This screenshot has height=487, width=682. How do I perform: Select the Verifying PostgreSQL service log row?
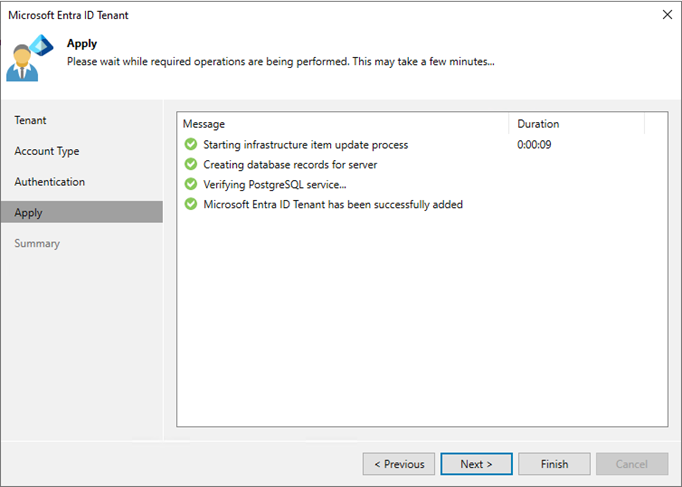pos(422,184)
